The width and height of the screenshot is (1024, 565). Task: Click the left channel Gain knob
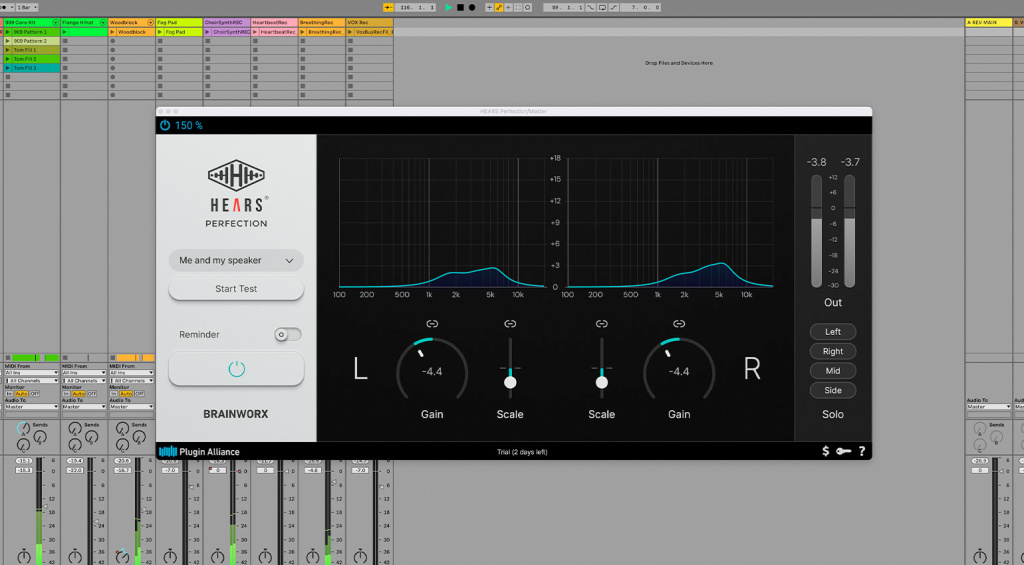pos(432,370)
